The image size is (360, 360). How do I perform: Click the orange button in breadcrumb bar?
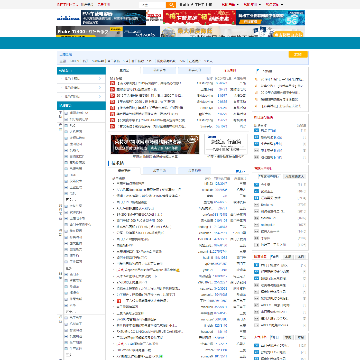298,55
